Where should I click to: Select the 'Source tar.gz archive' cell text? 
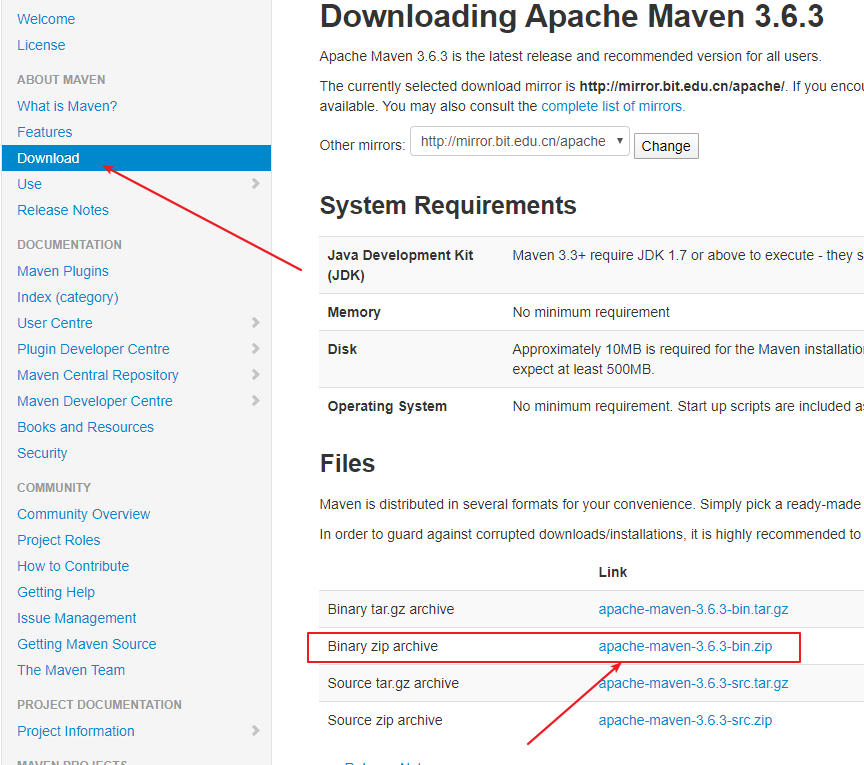[393, 683]
